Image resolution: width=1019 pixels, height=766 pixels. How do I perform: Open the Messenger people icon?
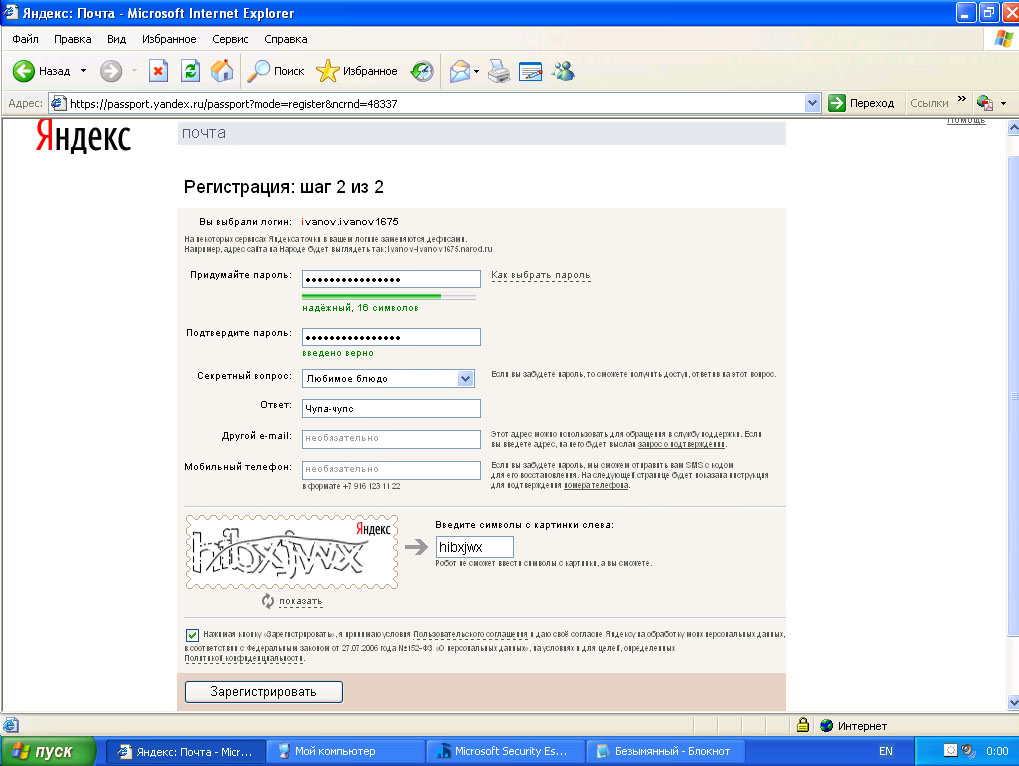point(563,71)
